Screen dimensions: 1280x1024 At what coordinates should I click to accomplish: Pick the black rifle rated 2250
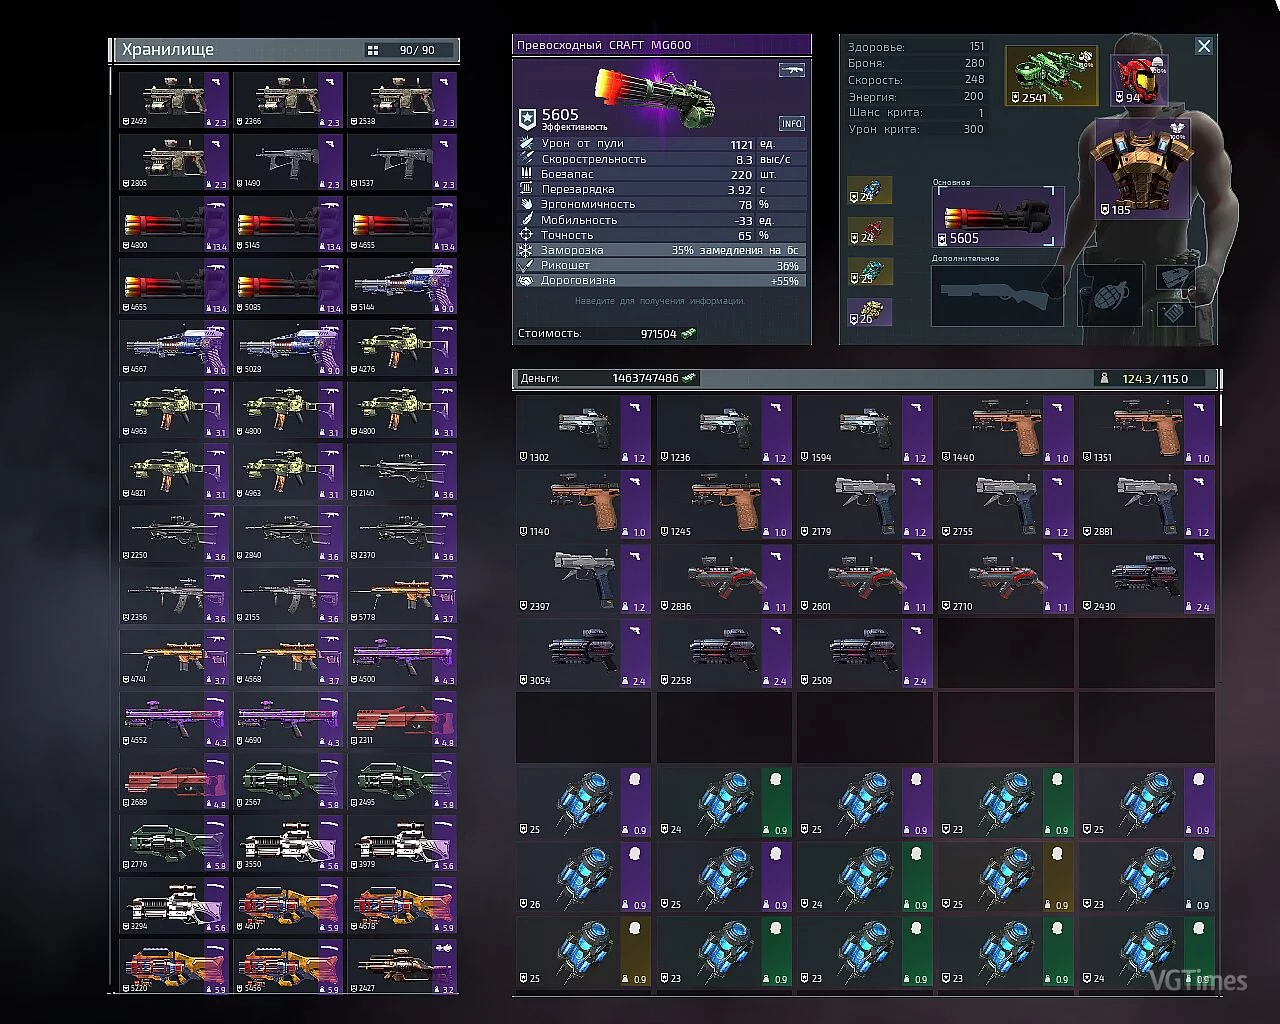[x=174, y=534]
